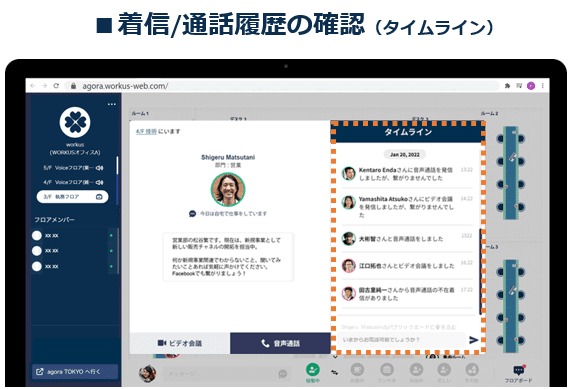Open the browser three-dot menu
The height and width of the screenshot is (389, 569).
(543, 86)
